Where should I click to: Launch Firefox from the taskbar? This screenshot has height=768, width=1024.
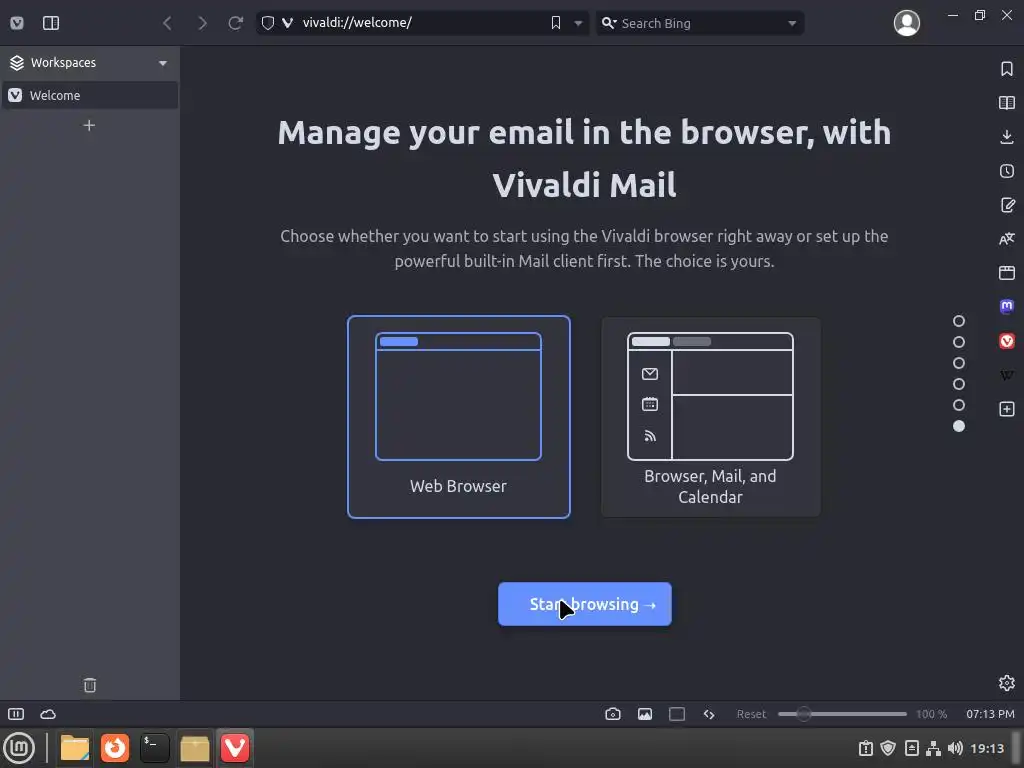pos(115,748)
